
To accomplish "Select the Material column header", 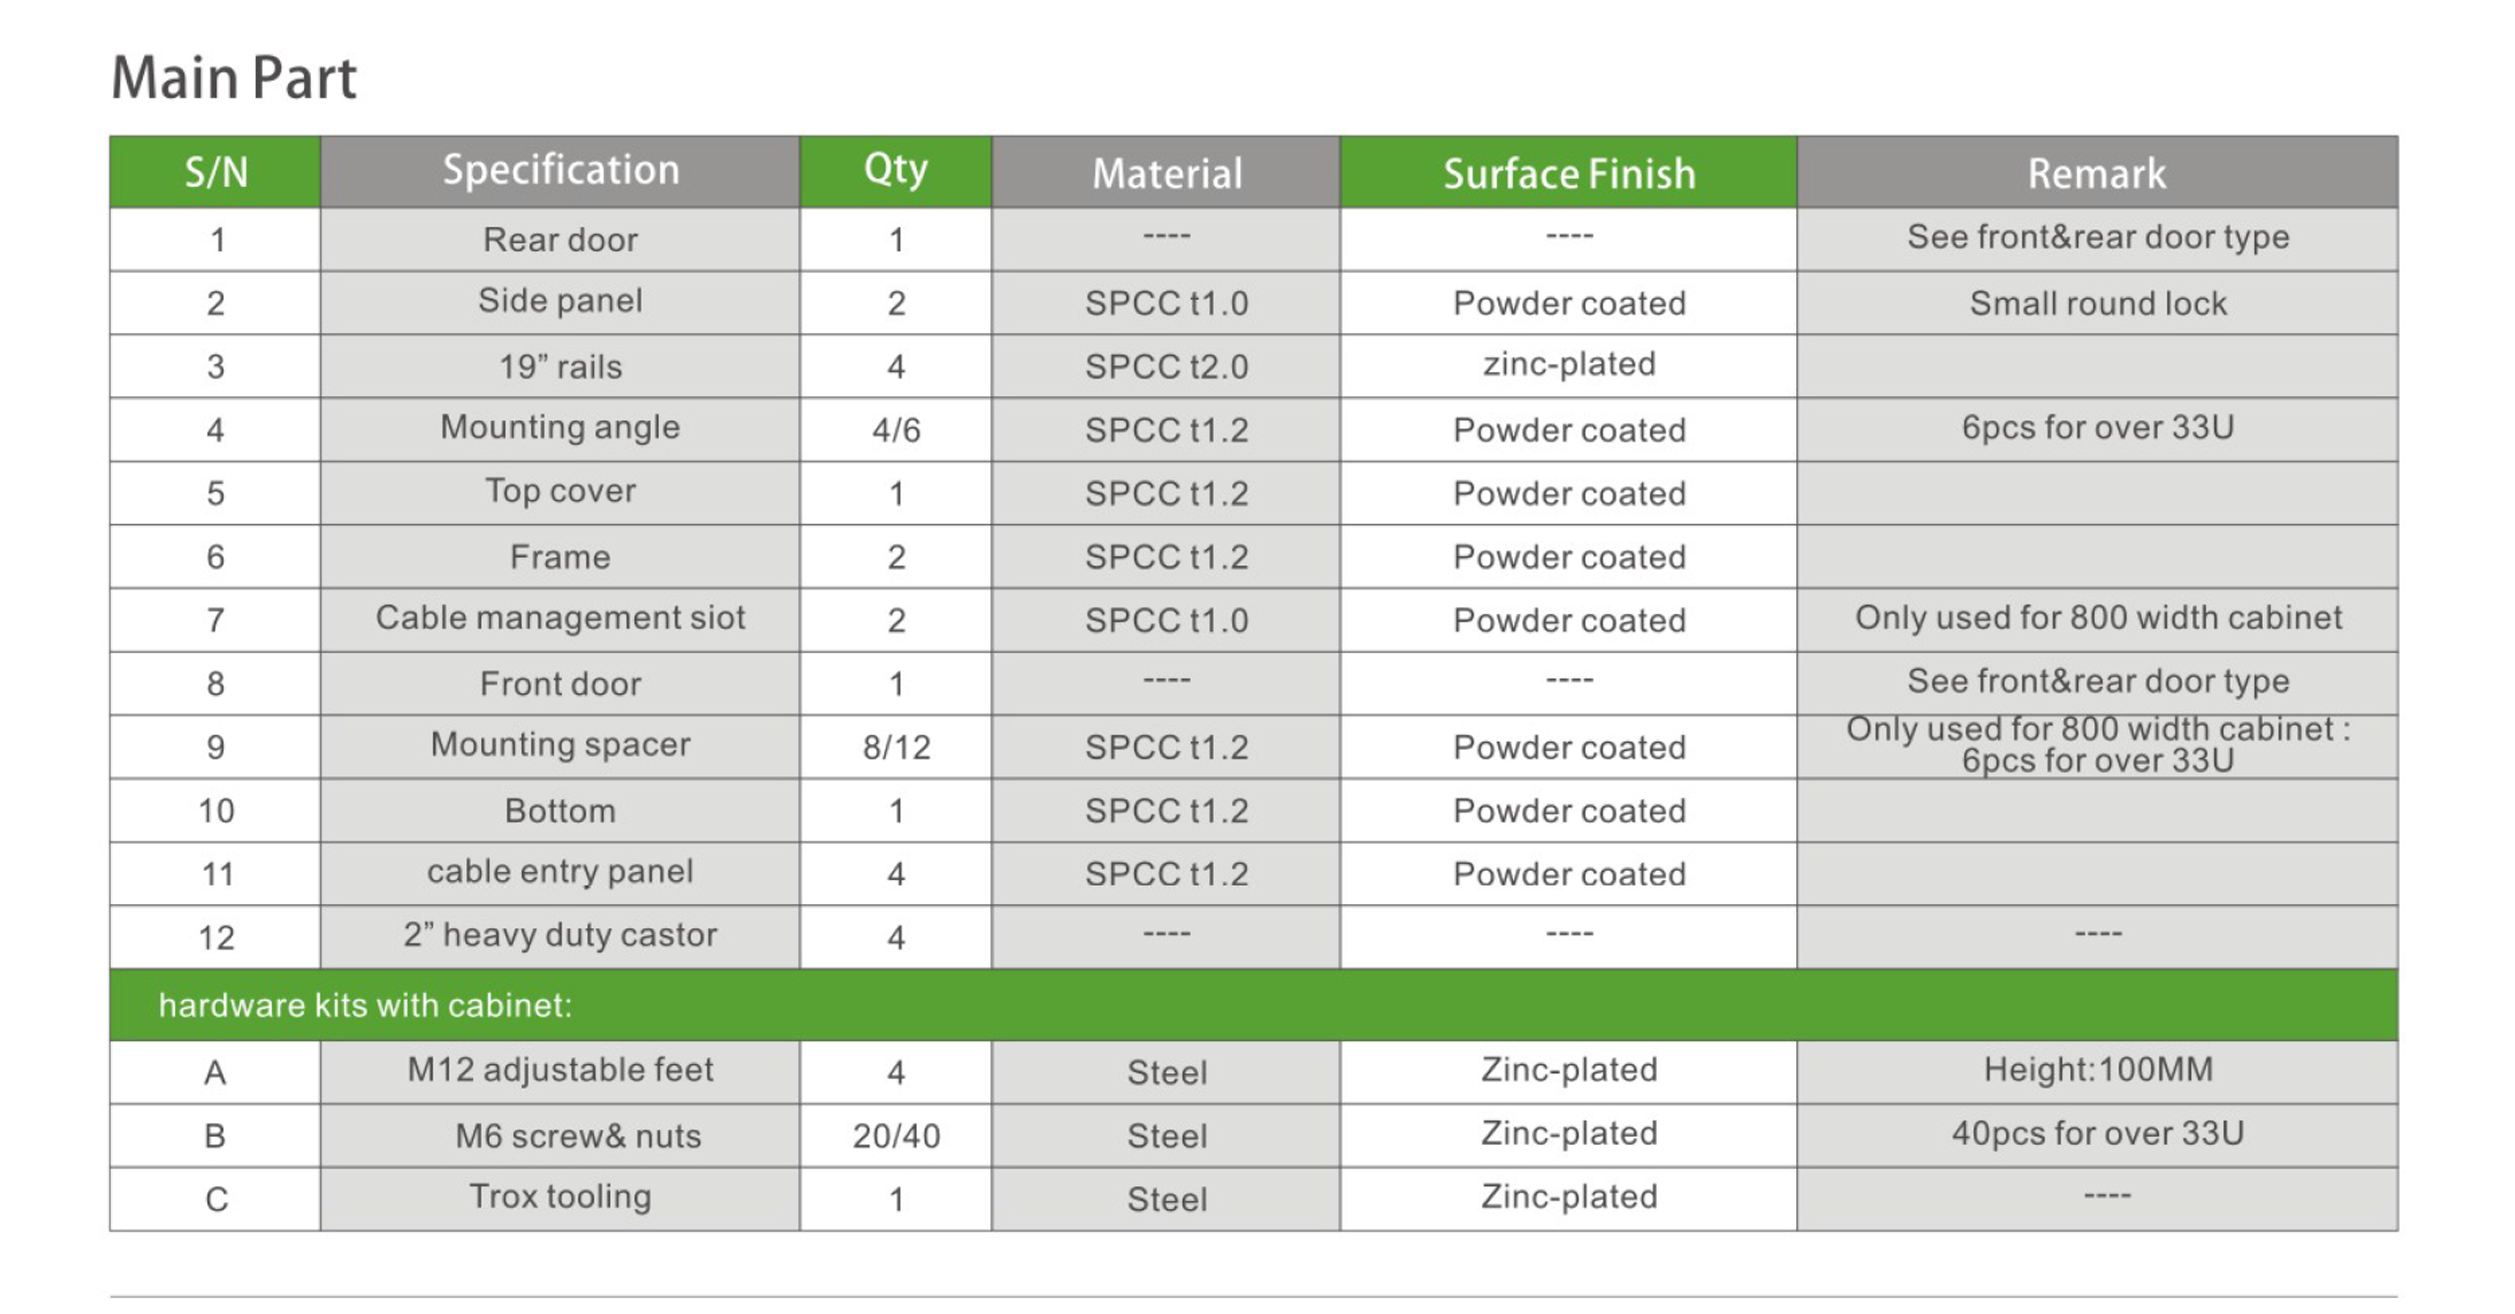I will (x=1166, y=174).
